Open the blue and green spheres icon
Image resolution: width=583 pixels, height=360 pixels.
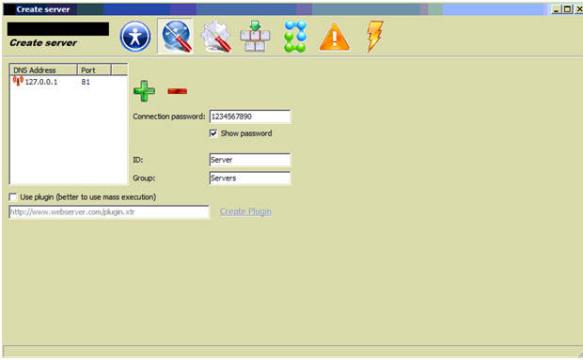[295, 36]
